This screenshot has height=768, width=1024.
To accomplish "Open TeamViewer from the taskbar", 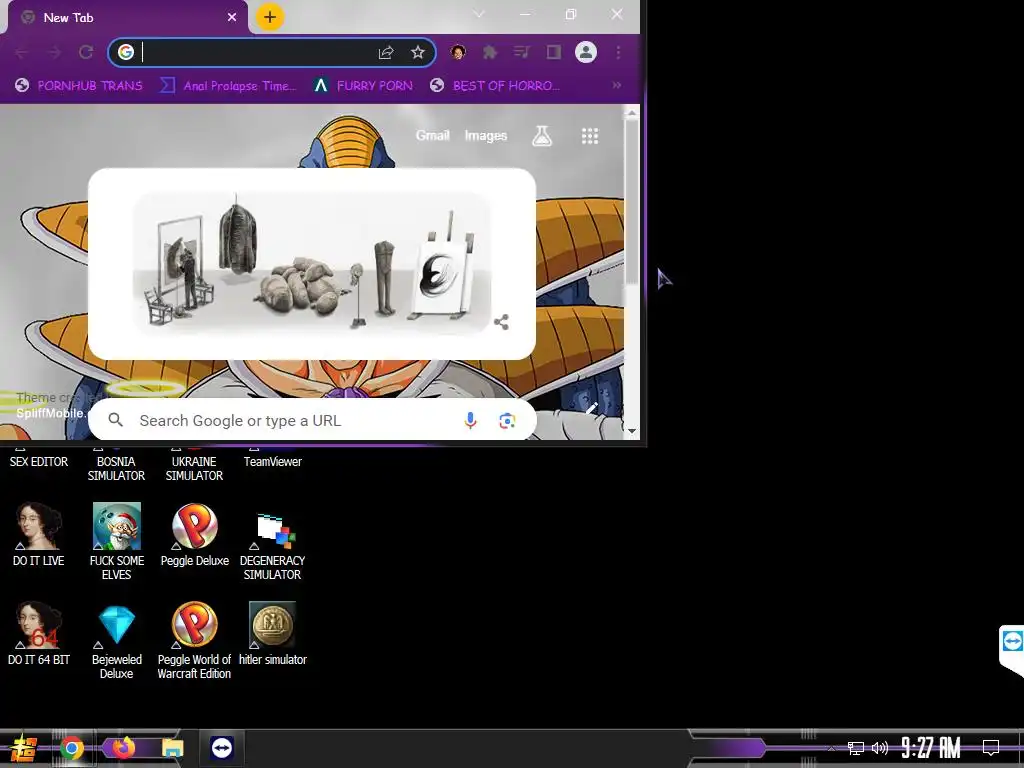I will coord(222,748).
